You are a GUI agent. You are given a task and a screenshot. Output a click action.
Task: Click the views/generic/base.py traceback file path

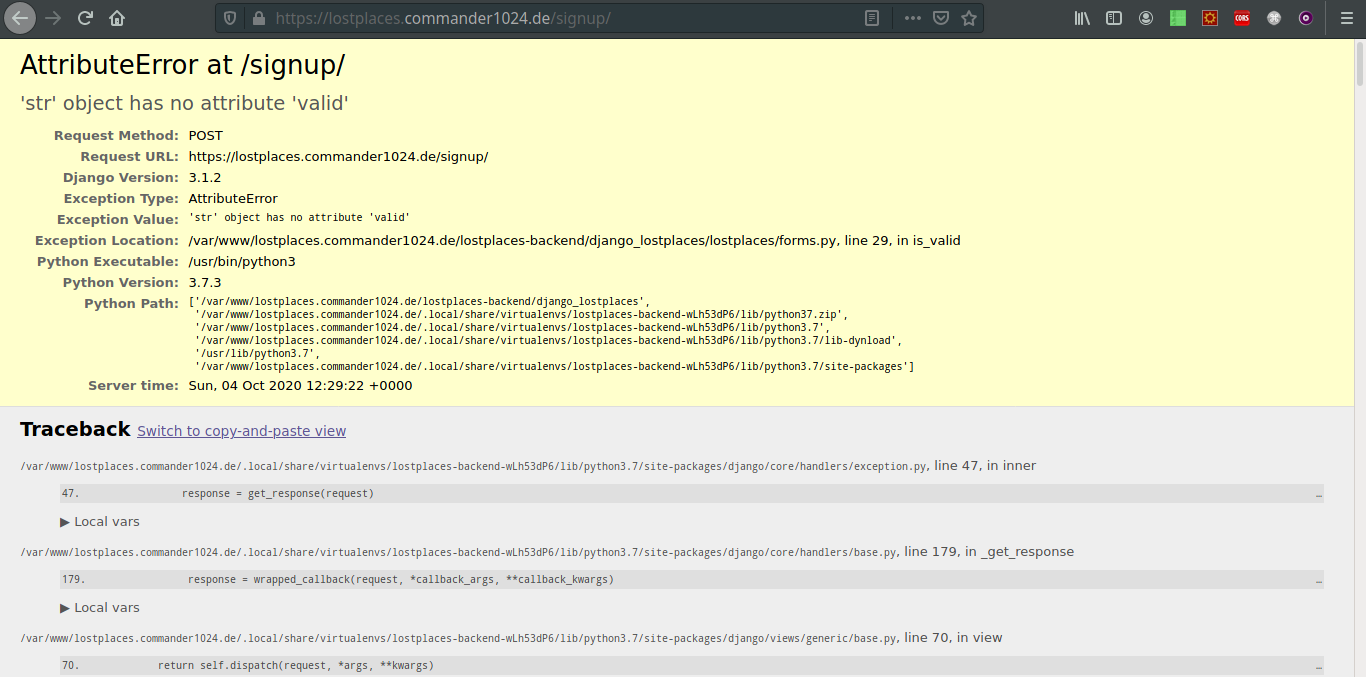point(458,639)
